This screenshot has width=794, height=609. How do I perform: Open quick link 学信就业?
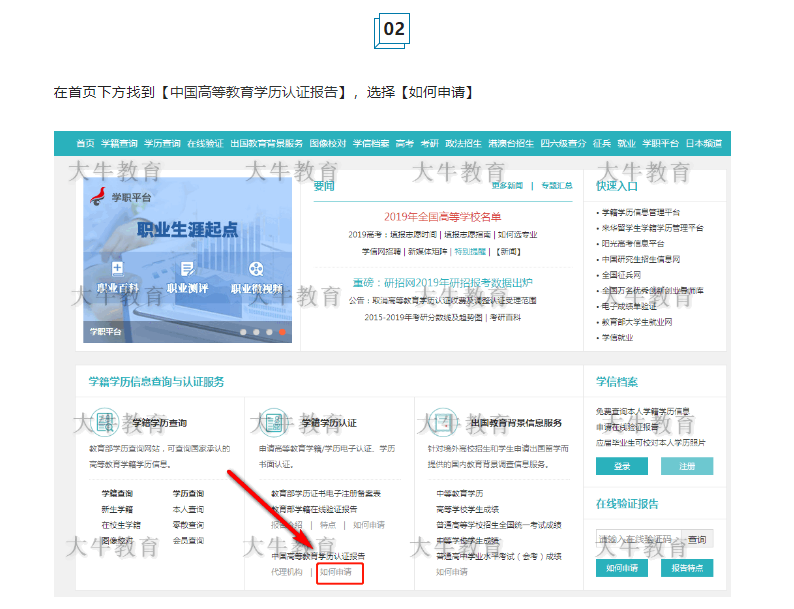point(617,338)
